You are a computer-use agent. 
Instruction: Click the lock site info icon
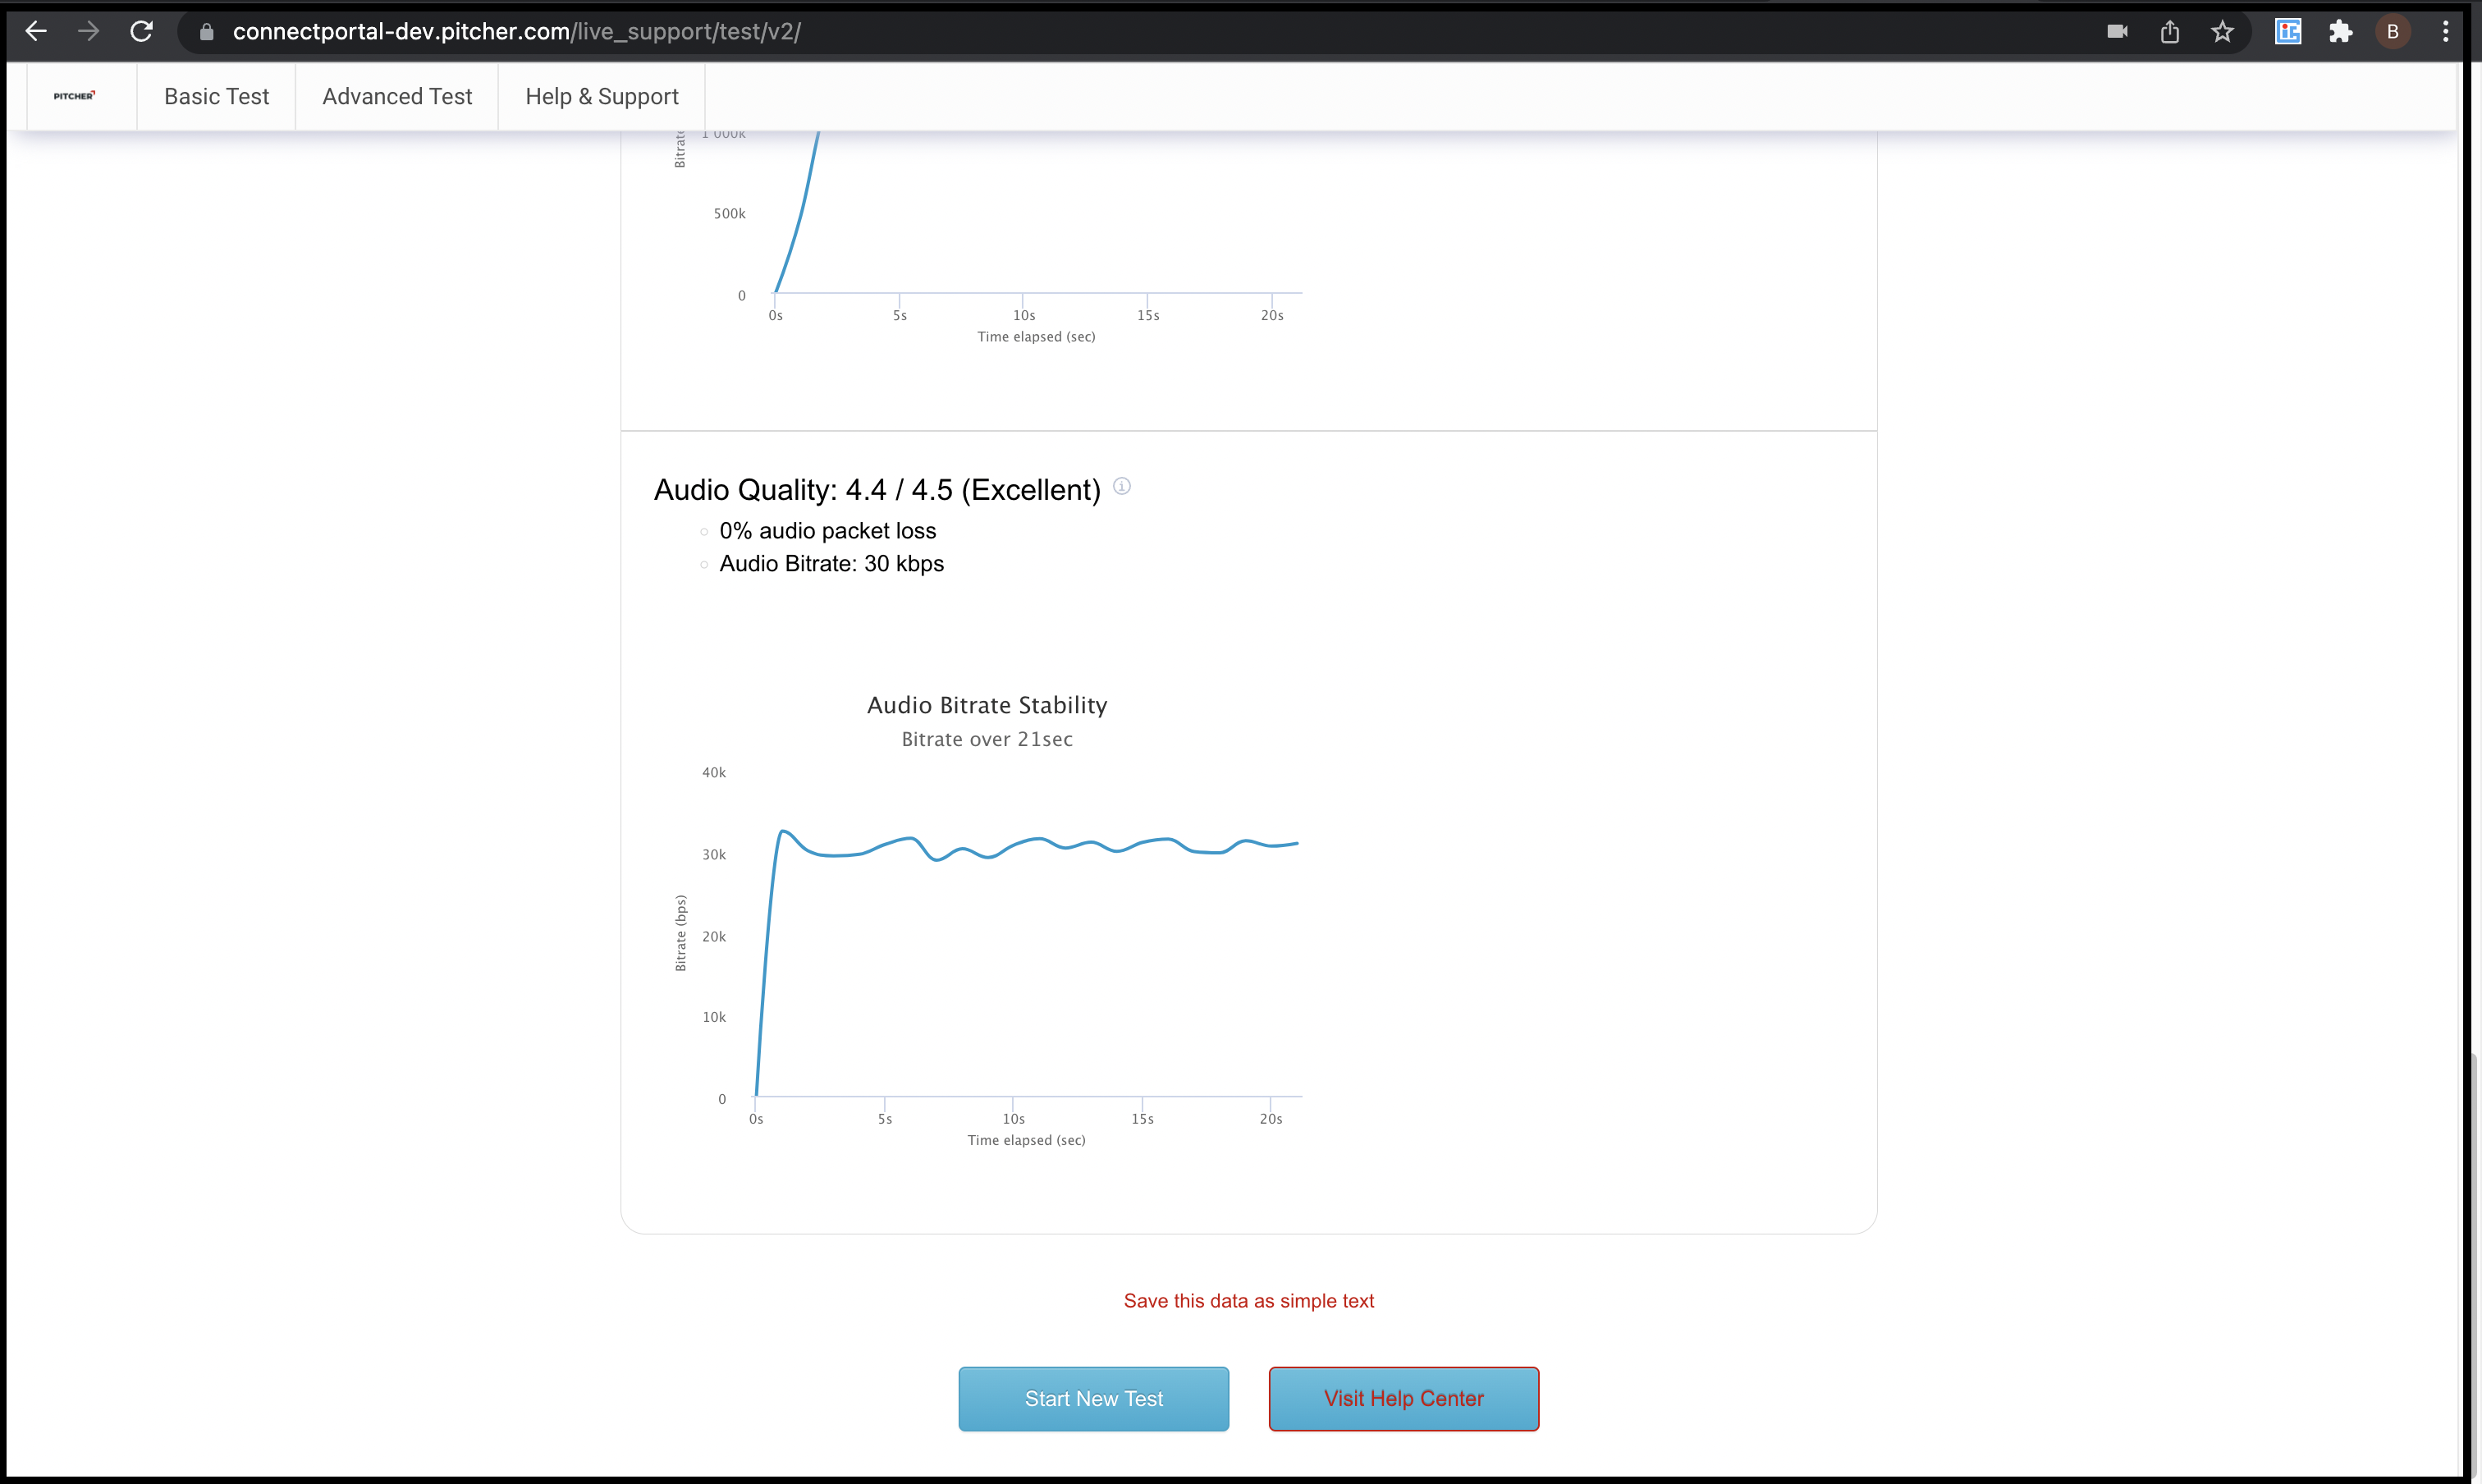coord(207,32)
